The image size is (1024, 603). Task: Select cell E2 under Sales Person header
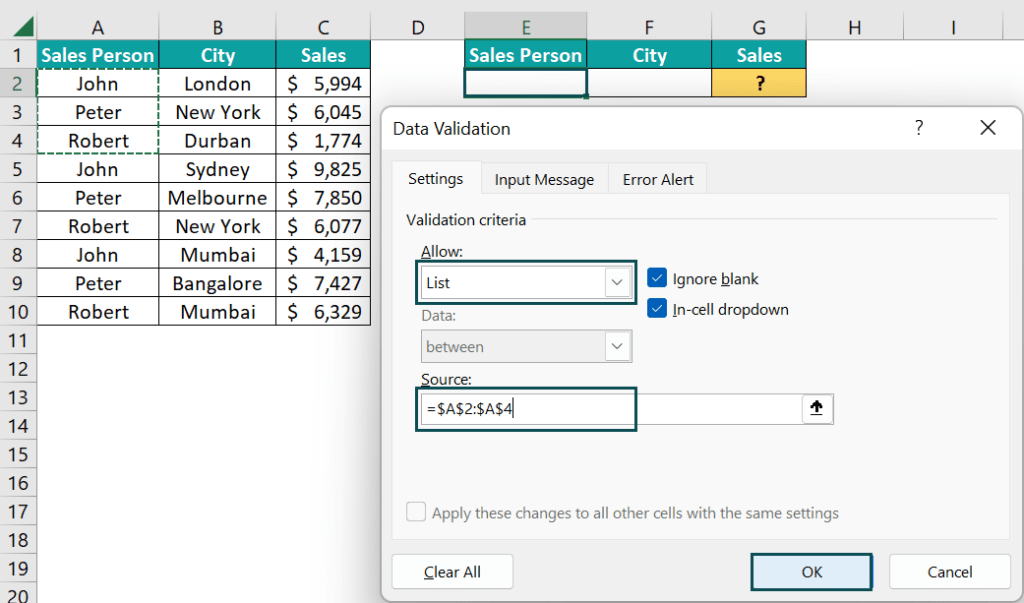pyautogui.click(x=525, y=83)
